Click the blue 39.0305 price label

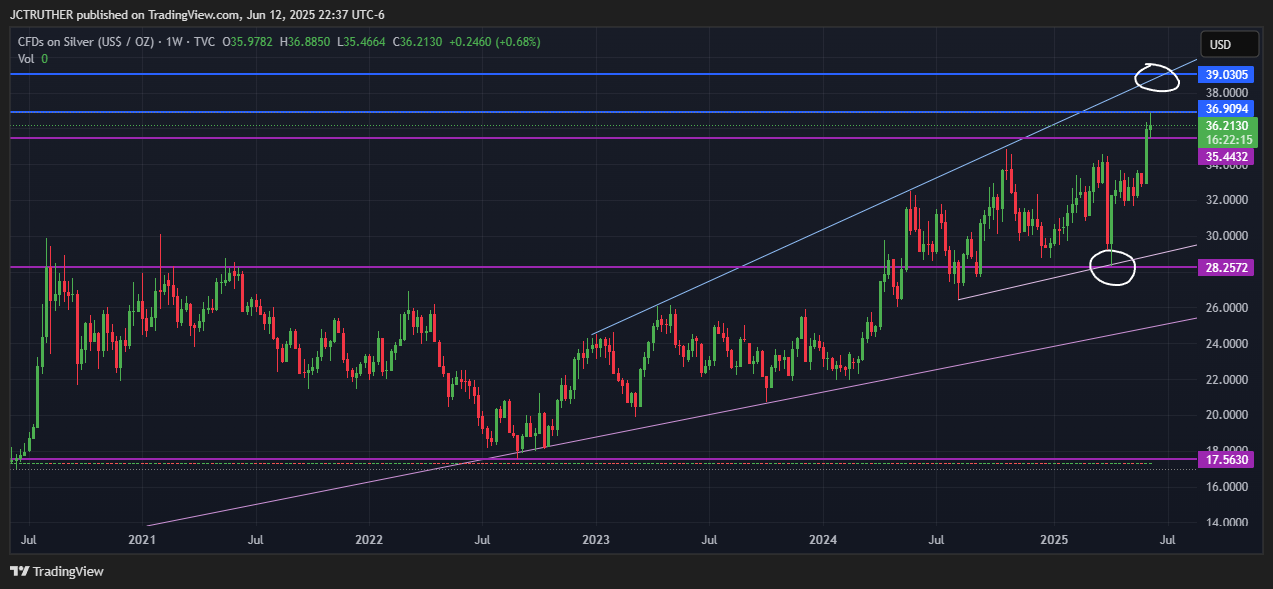point(1225,75)
